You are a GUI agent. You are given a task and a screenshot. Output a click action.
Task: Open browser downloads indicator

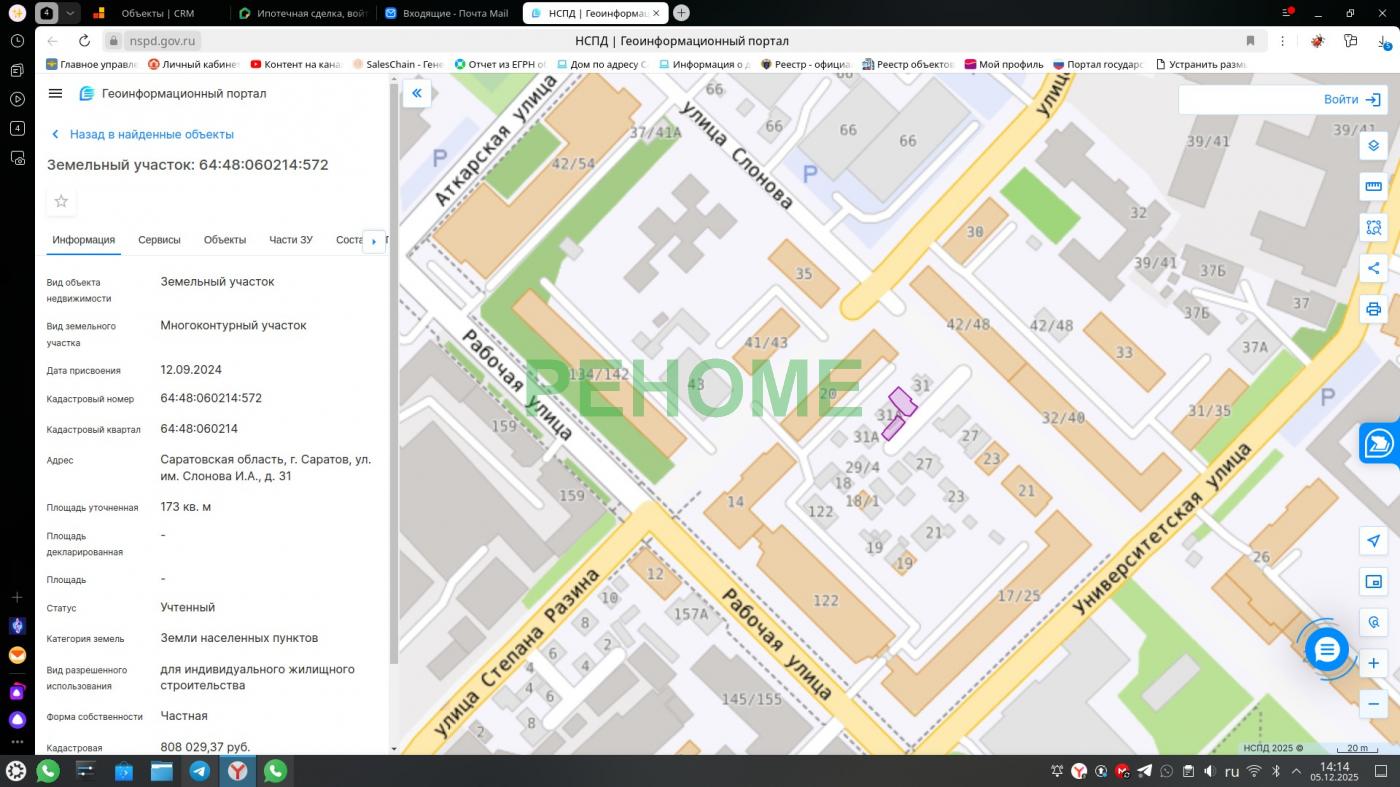[x=1383, y=41]
